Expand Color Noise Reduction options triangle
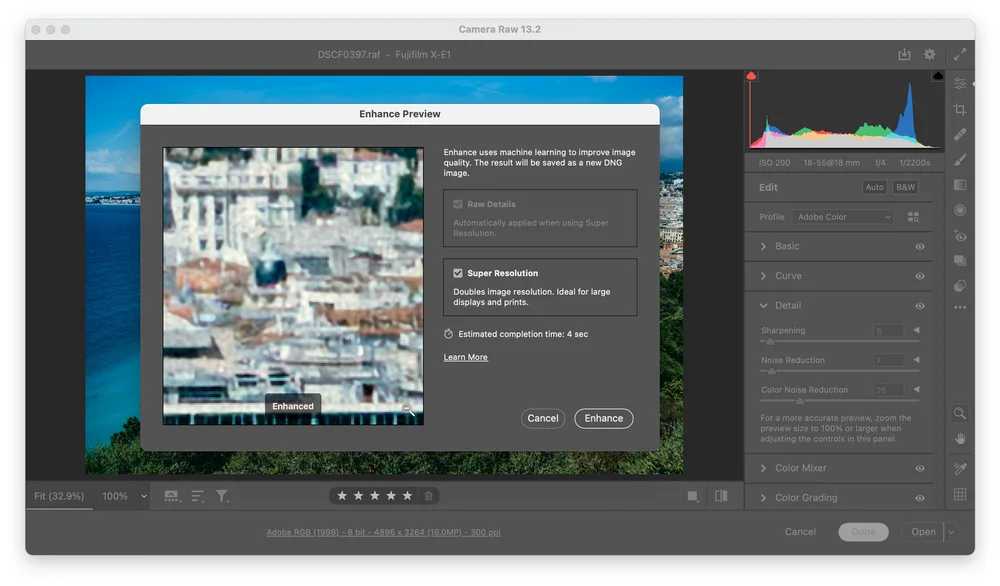Image resolution: width=1000 pixels, height=586 pixels. click(x=916, y=390)
